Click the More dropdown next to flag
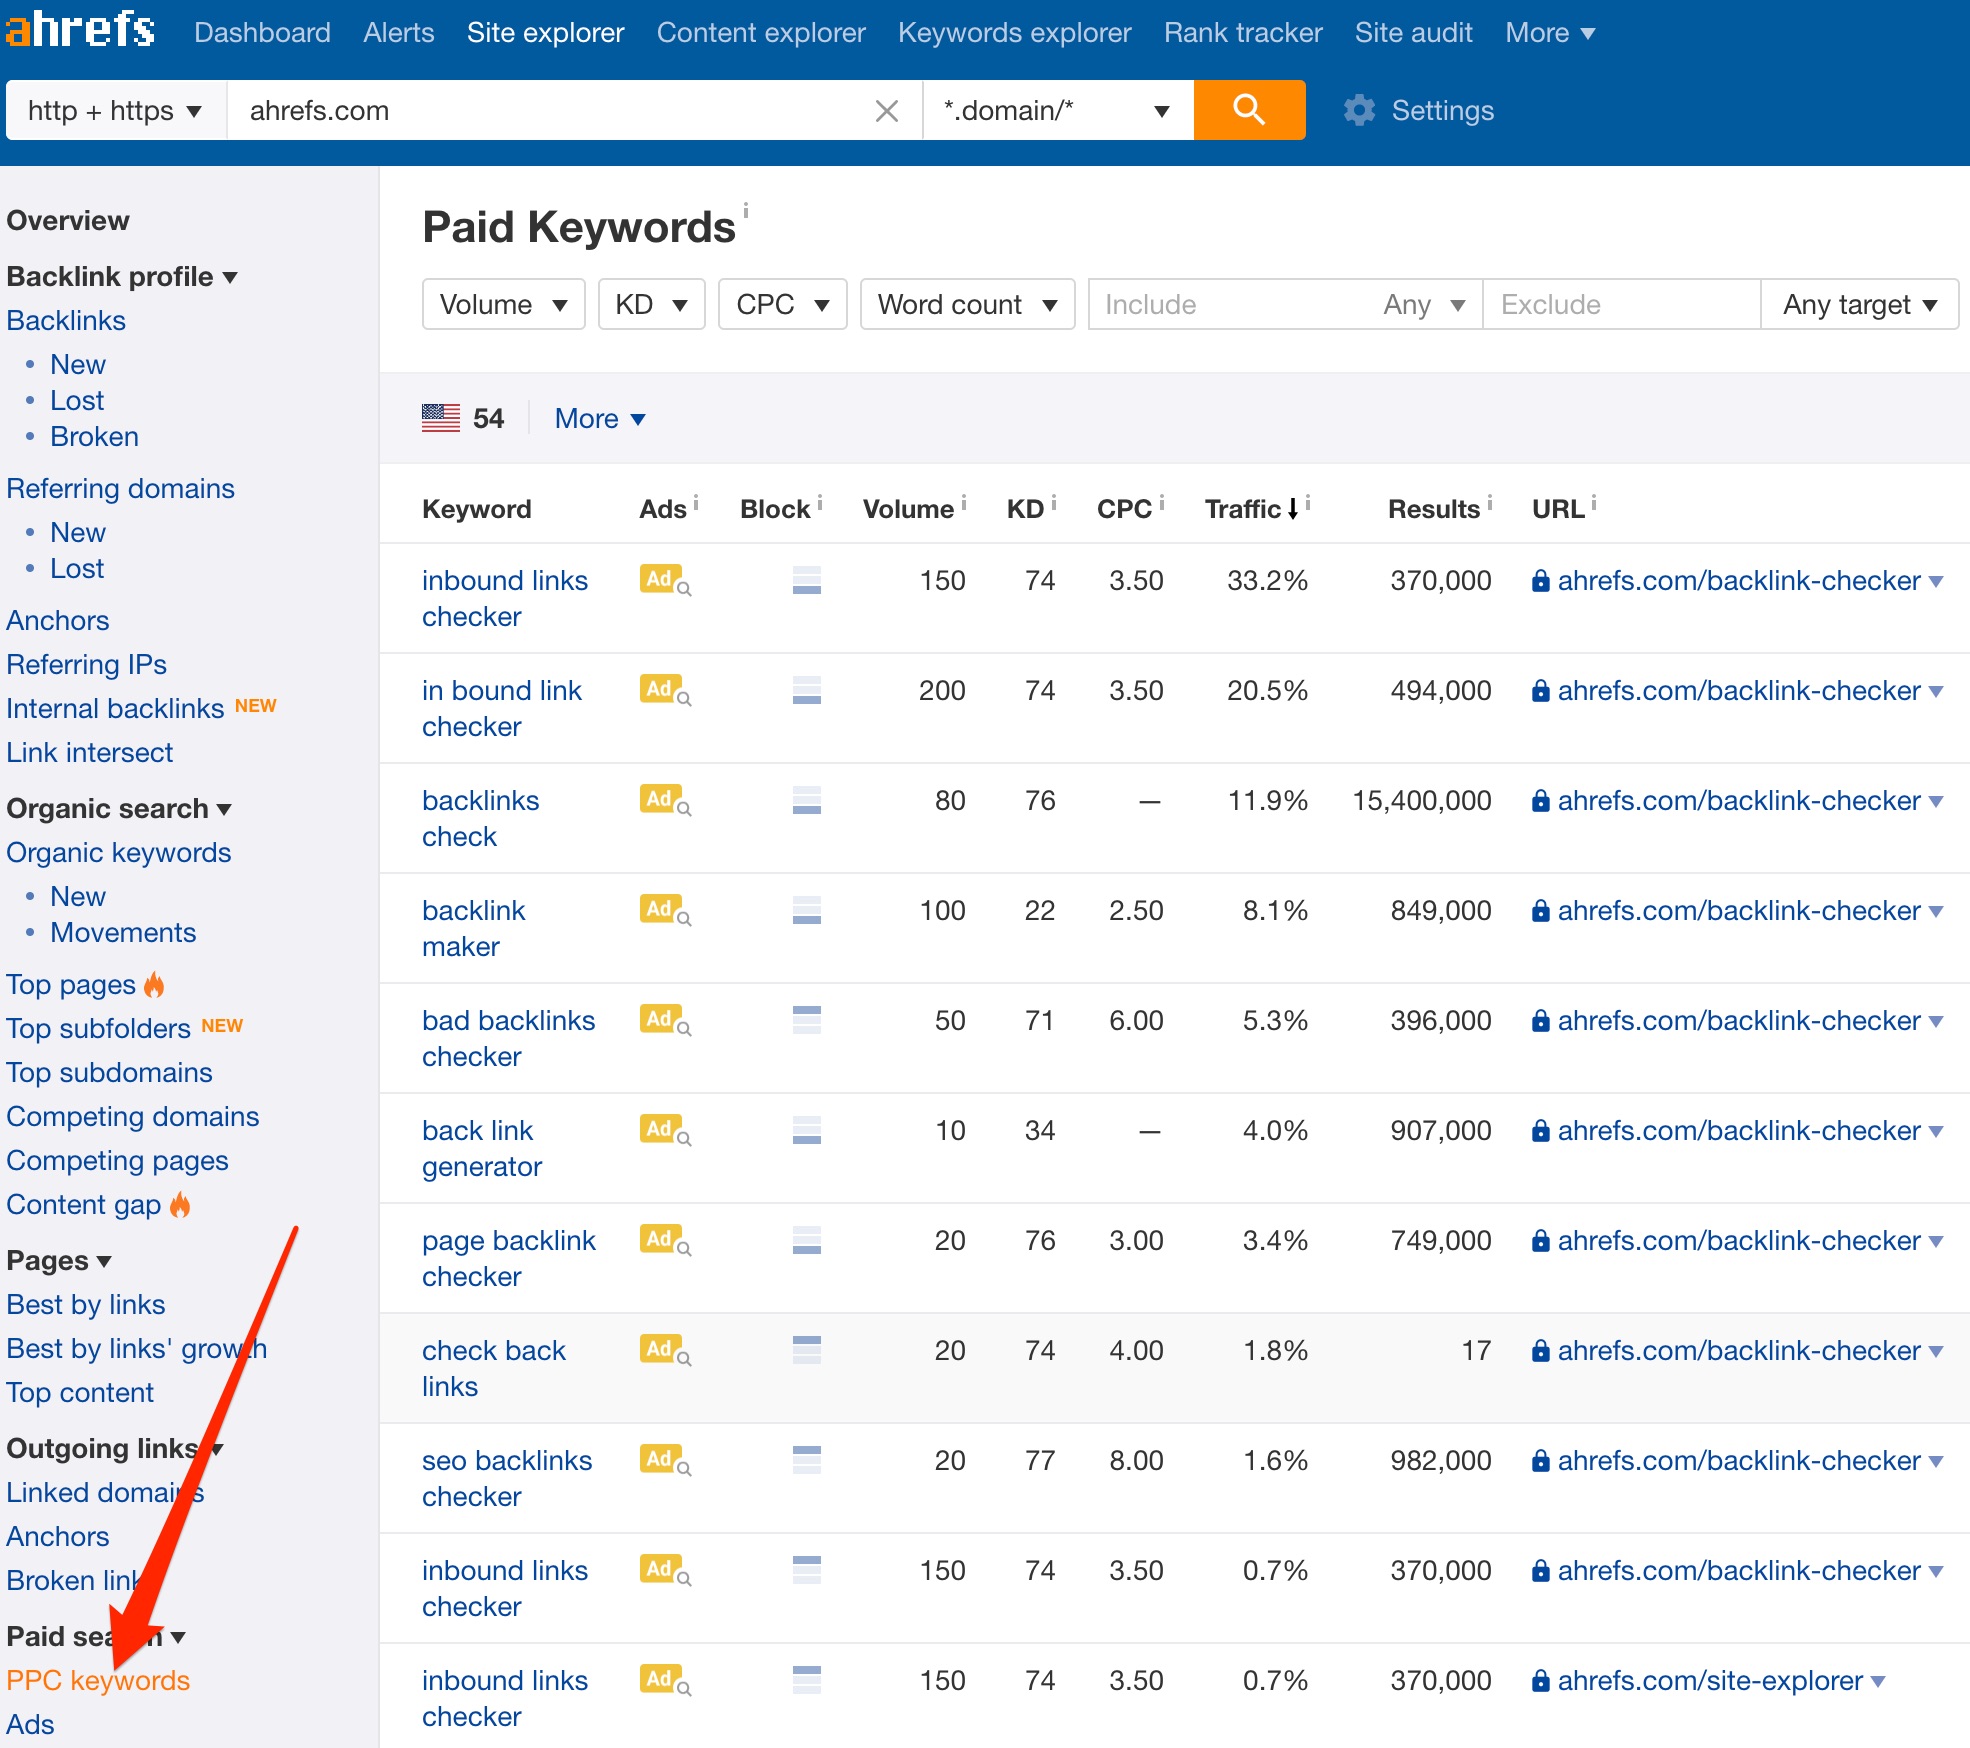The height and width of the screenshot is (1748, 1970). tap(597, 417)
